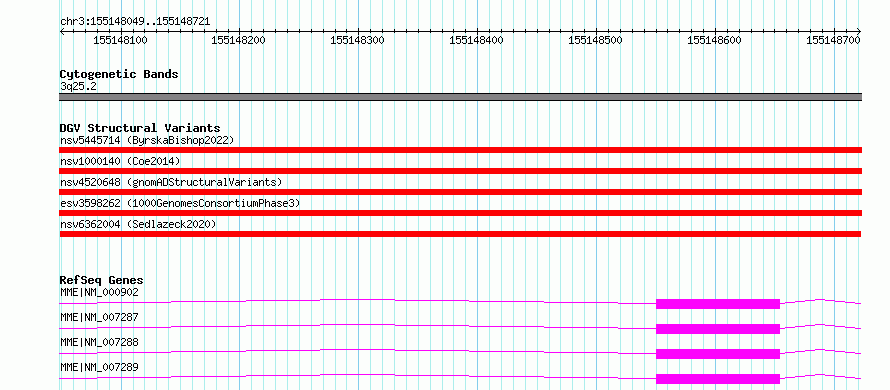Click the 155148300 ruler tick label
The height and width of the screenshot is (390, 890).
(358, 40)
